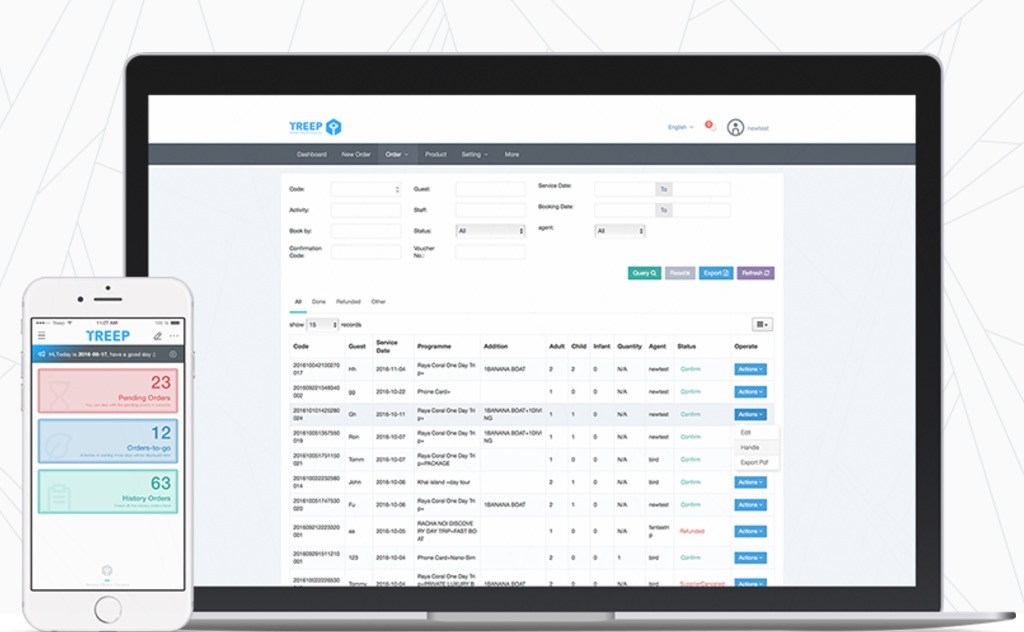Tap the Pending Orders card on phone
This screenshot has height=632, width=1024.
pyautogui.click(x=107, y=390)
